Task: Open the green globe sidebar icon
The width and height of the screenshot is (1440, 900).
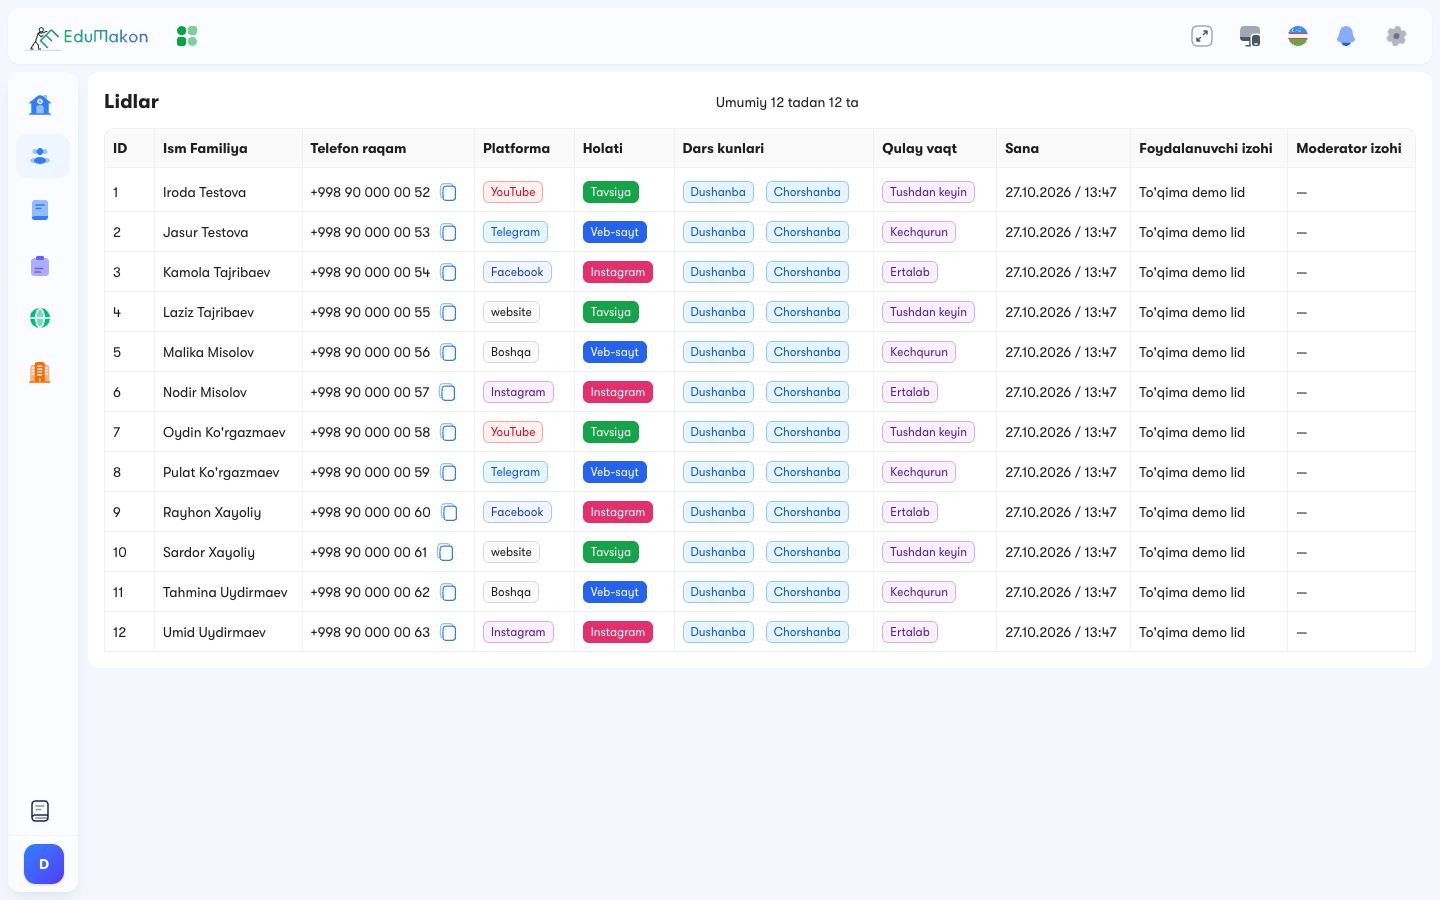Action: coord(40,318)
